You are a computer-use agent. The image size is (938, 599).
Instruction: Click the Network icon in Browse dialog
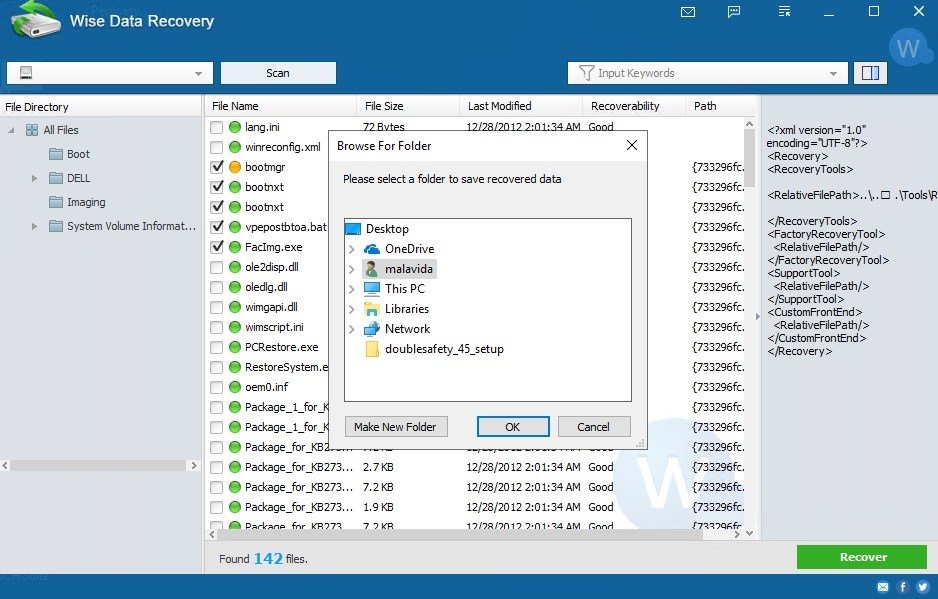point(372,329)
